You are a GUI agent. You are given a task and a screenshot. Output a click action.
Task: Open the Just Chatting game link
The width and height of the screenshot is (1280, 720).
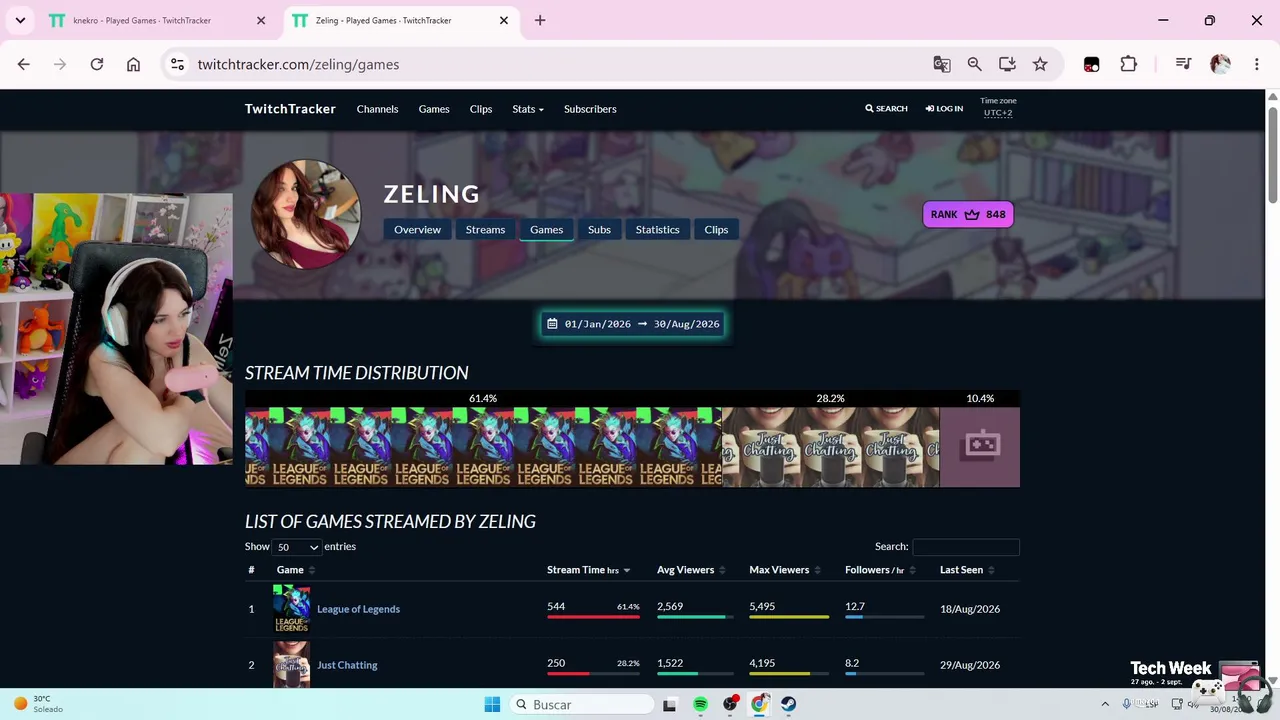point(347,665)
